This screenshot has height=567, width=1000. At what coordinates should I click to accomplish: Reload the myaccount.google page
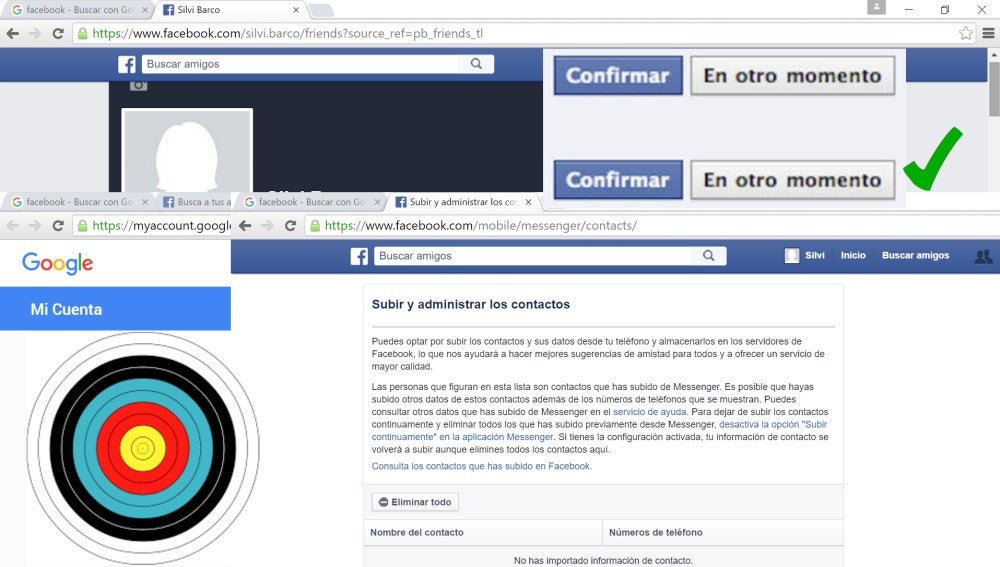[57, 226]
